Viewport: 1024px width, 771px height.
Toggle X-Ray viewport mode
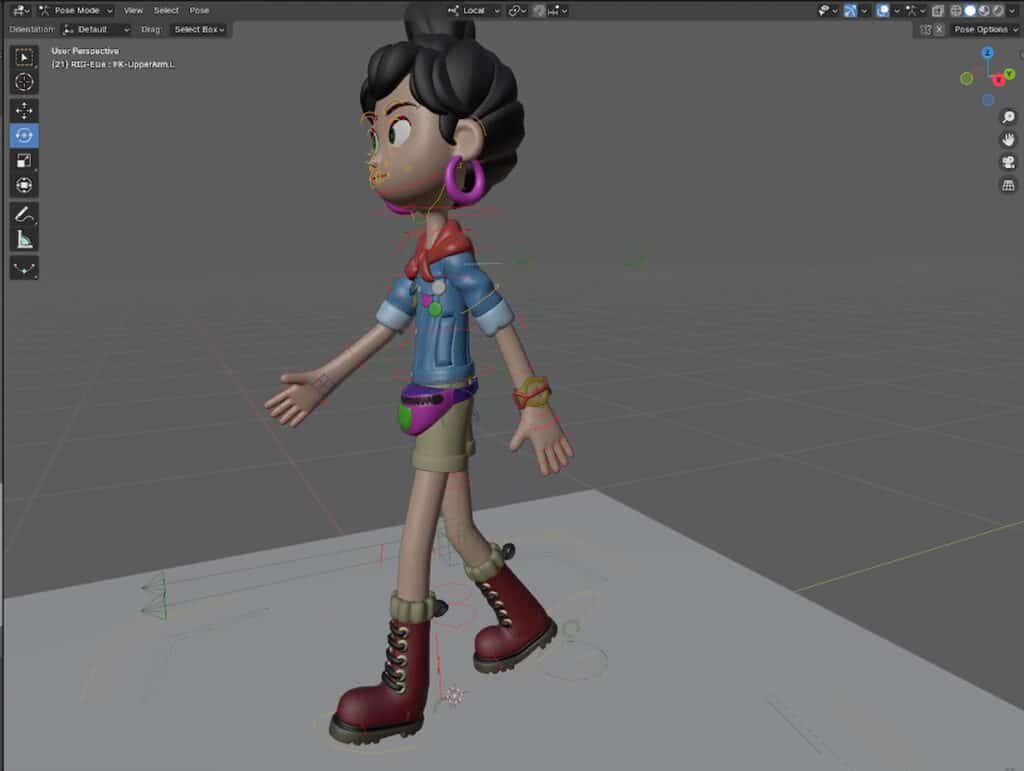pos(938,10)
